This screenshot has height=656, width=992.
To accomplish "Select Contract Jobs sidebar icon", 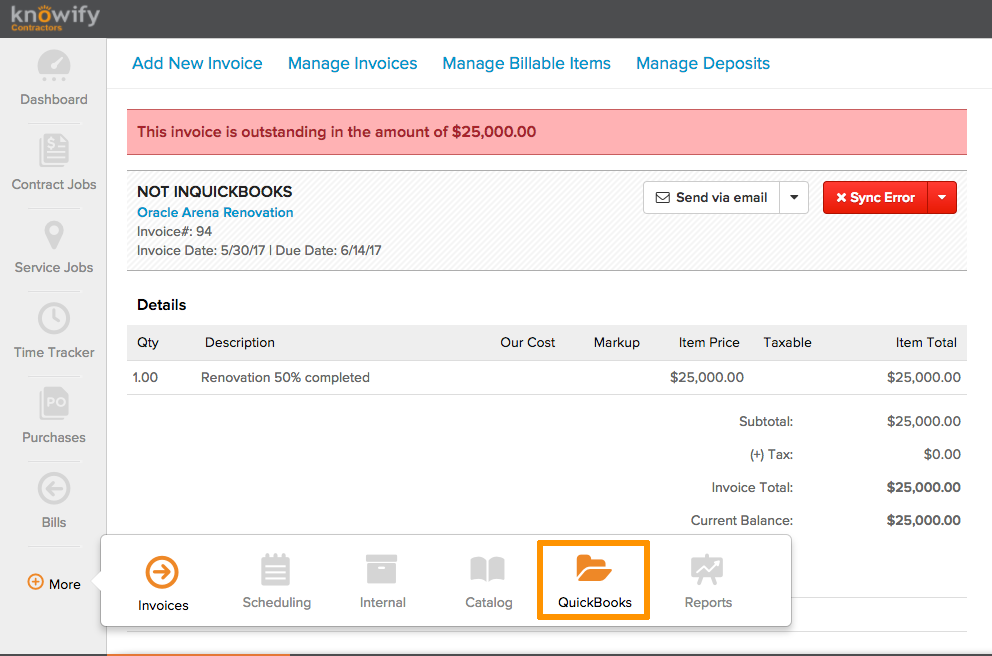I will click(54, 151).
